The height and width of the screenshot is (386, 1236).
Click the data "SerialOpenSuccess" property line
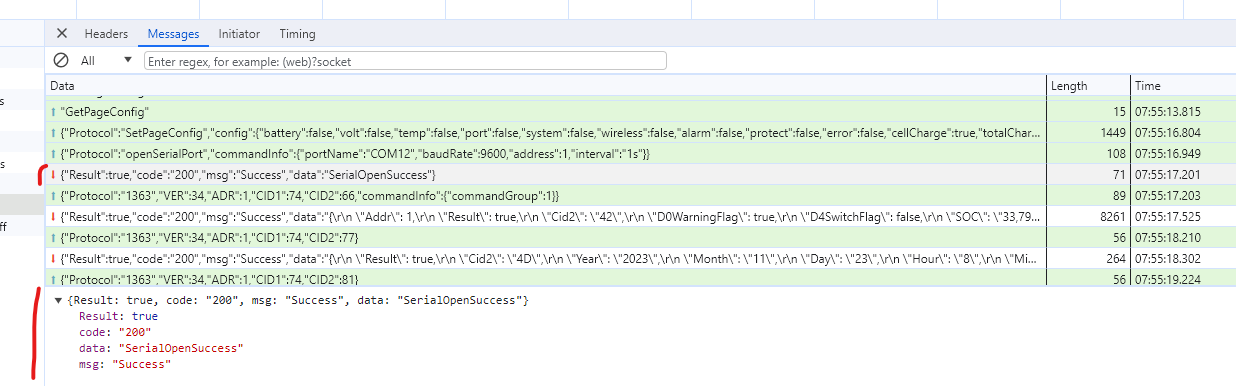coord(162,348)
